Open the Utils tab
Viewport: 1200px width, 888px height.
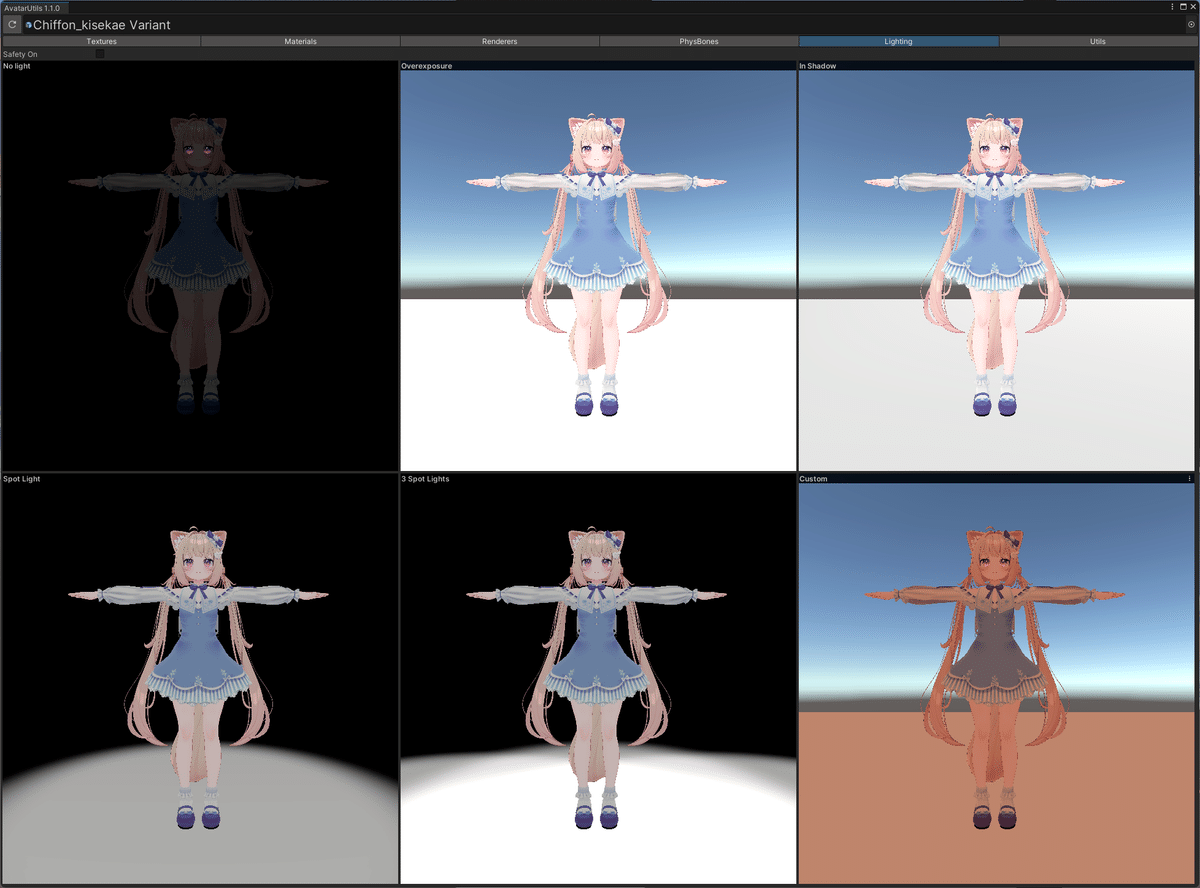click(1098, 42)
